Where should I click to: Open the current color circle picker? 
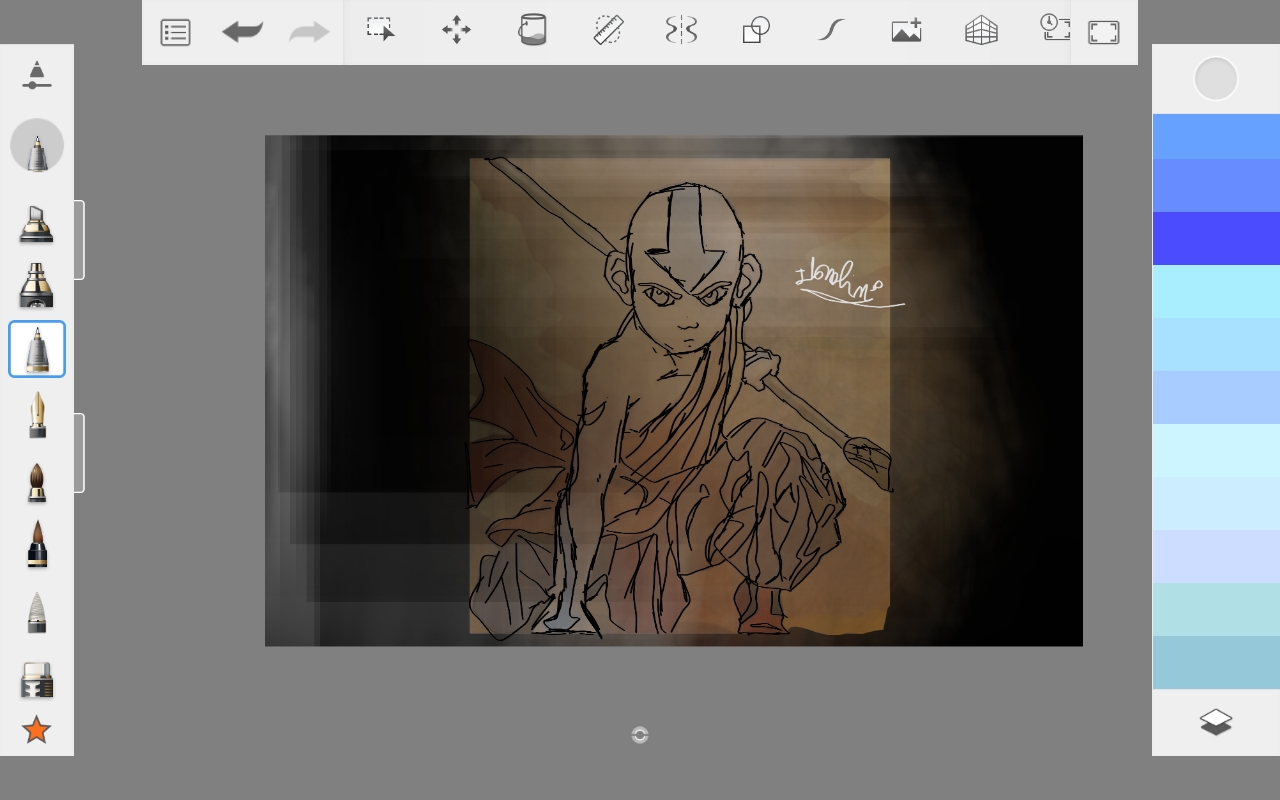(x=1216, y=79)
